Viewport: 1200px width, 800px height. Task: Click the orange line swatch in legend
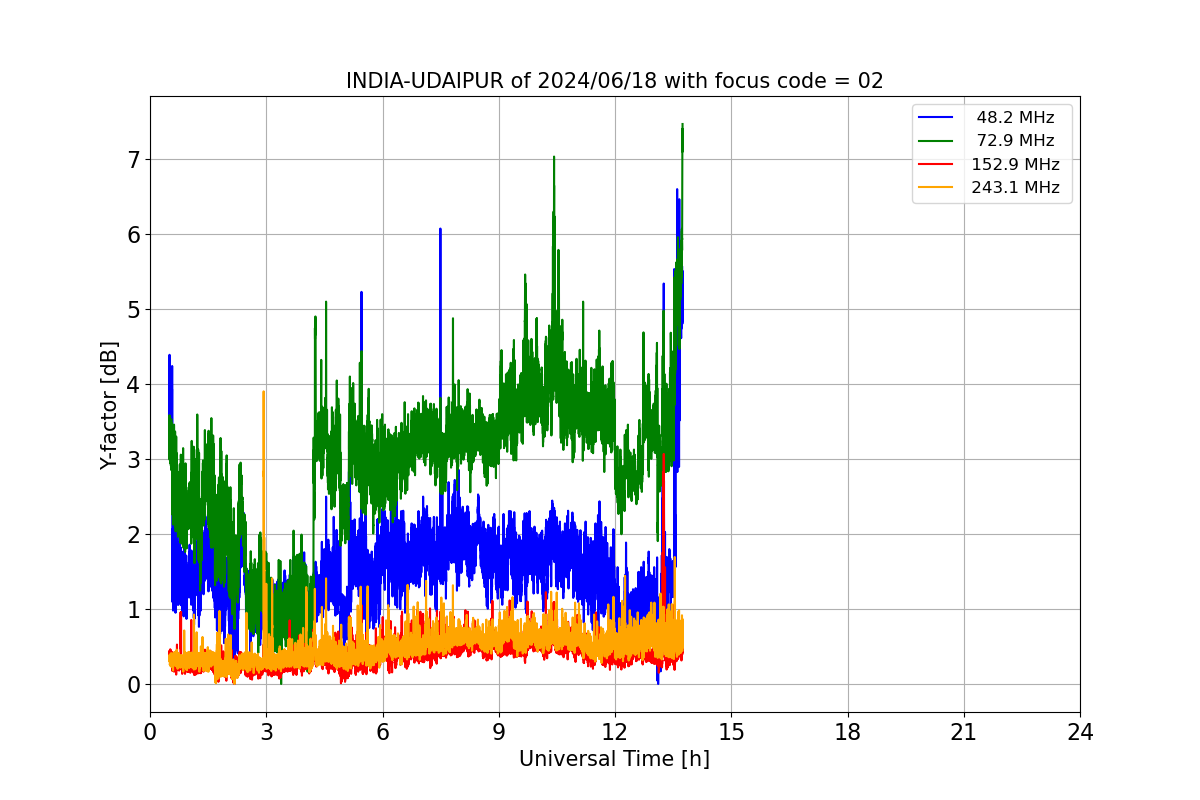[937, 187]
